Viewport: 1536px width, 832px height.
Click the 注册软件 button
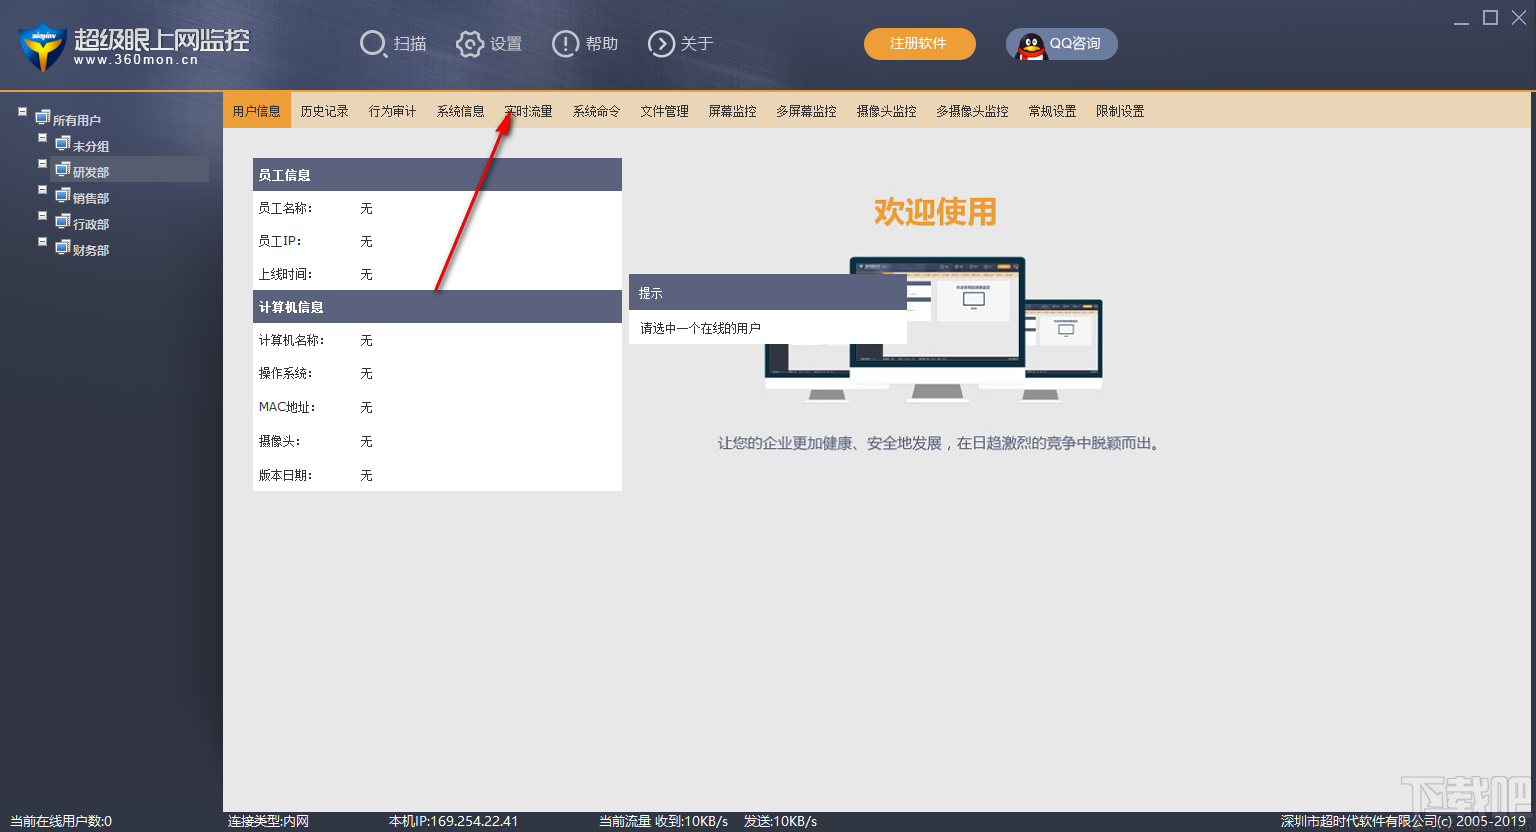tap(919, 44)
